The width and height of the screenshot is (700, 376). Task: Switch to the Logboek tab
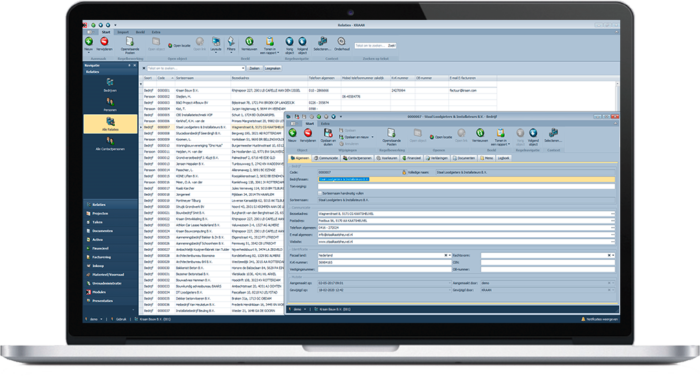(503, 158)
